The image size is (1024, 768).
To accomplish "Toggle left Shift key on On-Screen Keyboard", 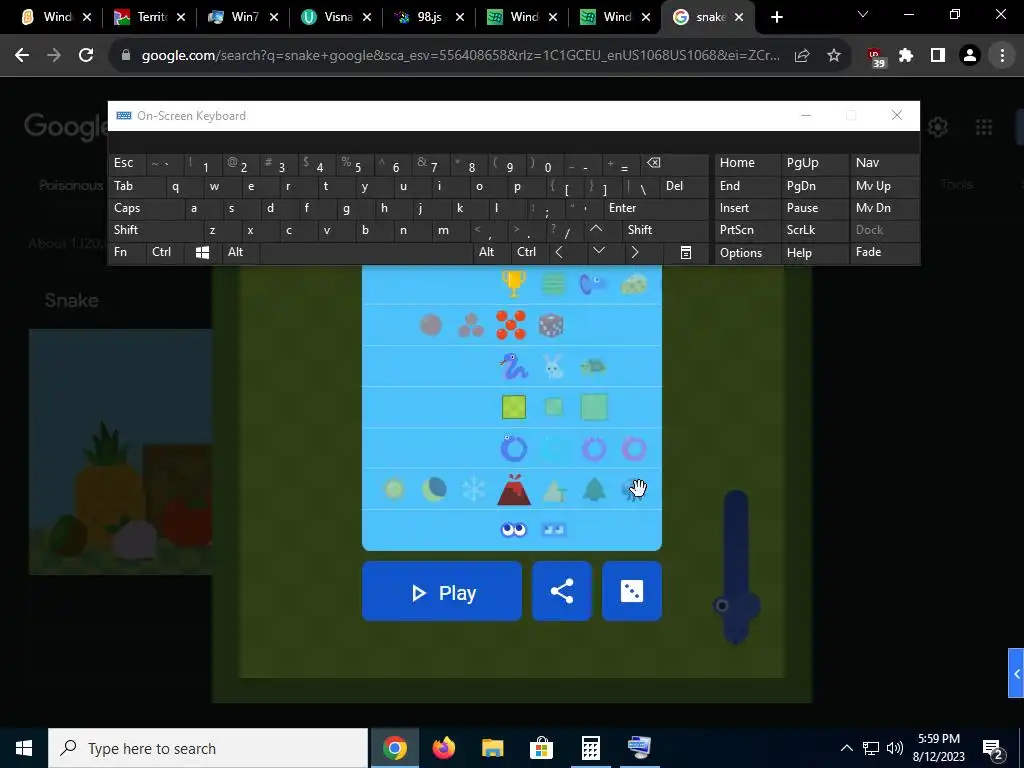I will [x=155, y=231].
